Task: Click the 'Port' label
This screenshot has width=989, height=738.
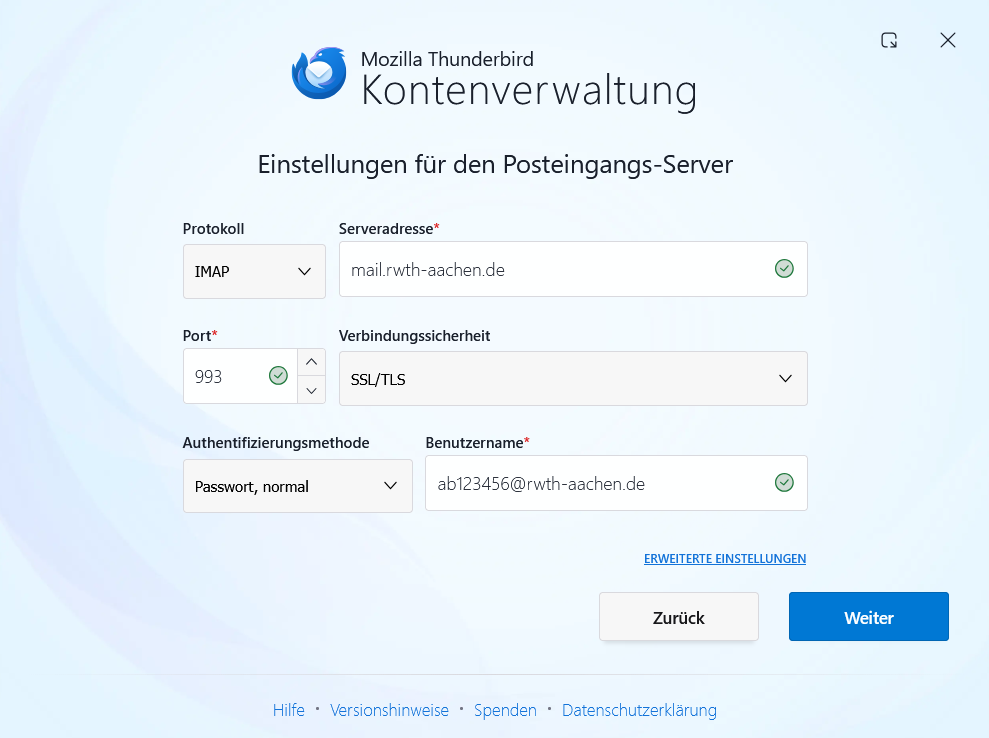Action: [x=197, y=336]
